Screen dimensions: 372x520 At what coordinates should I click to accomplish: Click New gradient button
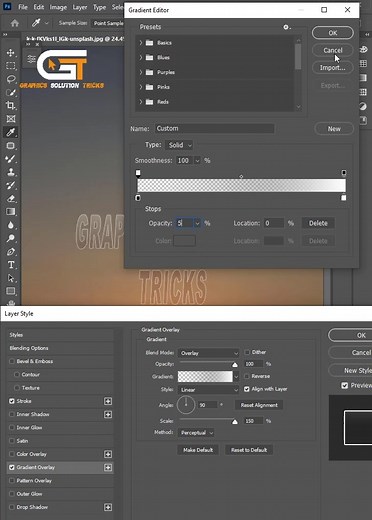(x=334, y=129)
